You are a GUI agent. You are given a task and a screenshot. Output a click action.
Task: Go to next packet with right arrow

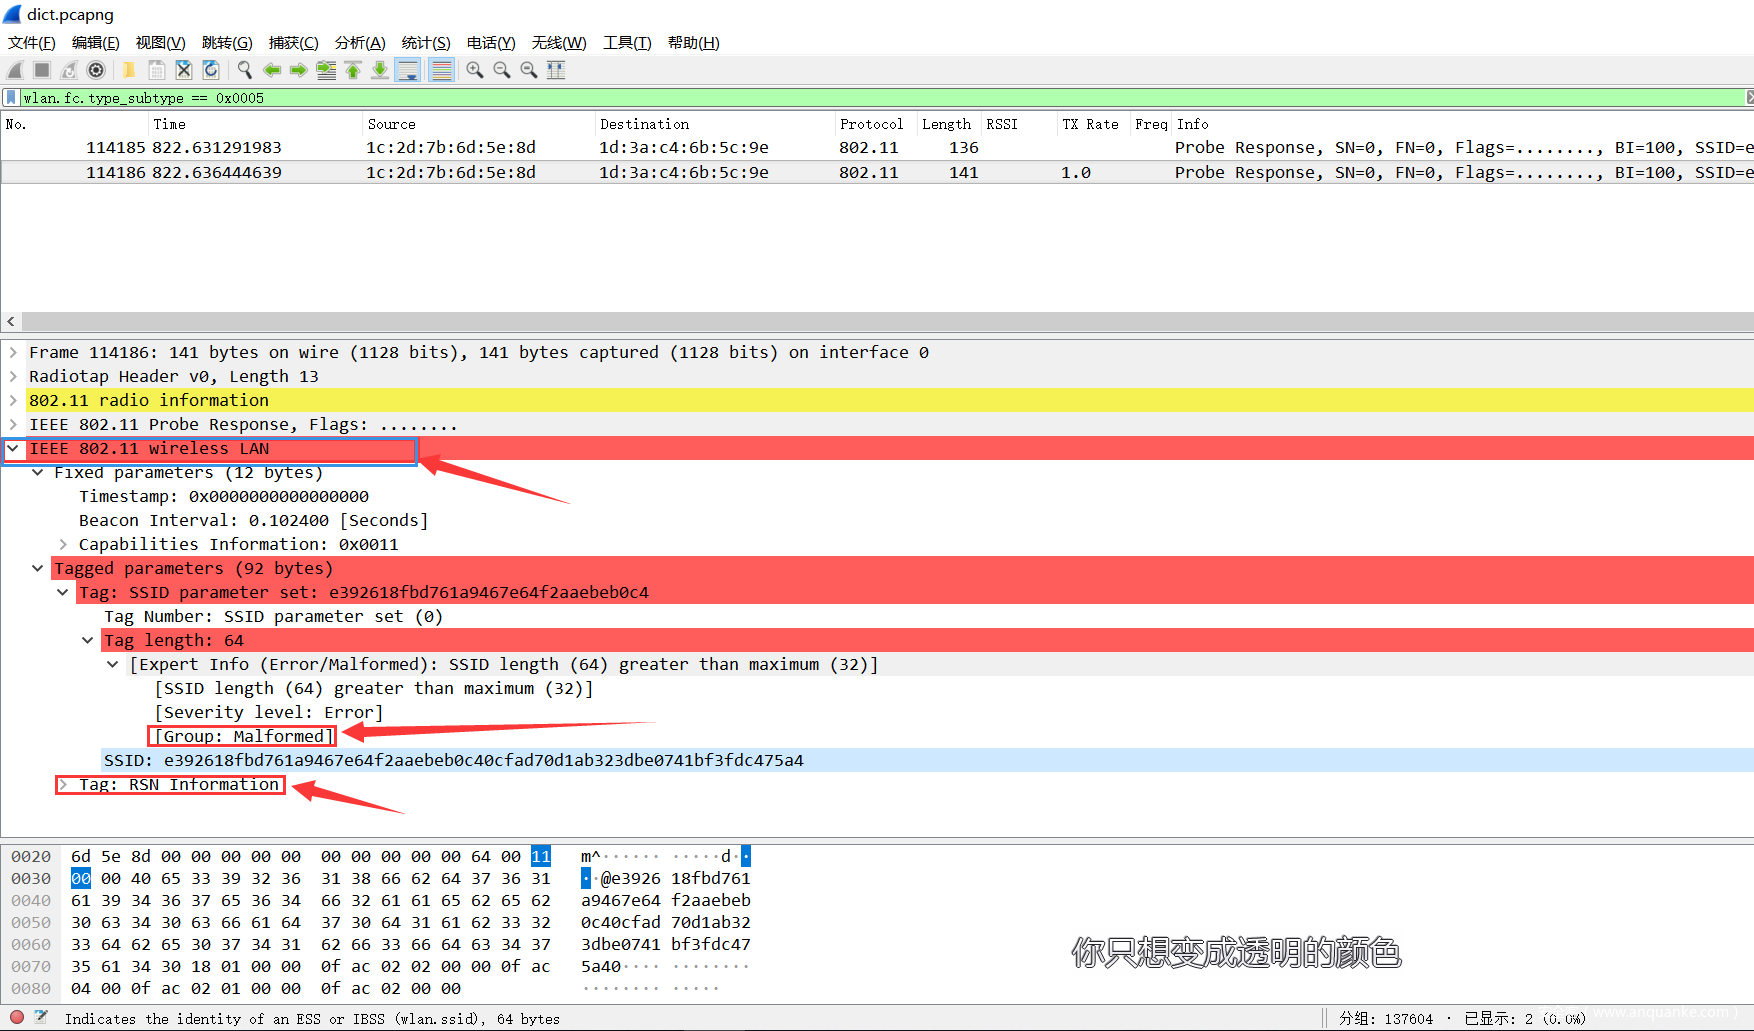tap(298, 70)
